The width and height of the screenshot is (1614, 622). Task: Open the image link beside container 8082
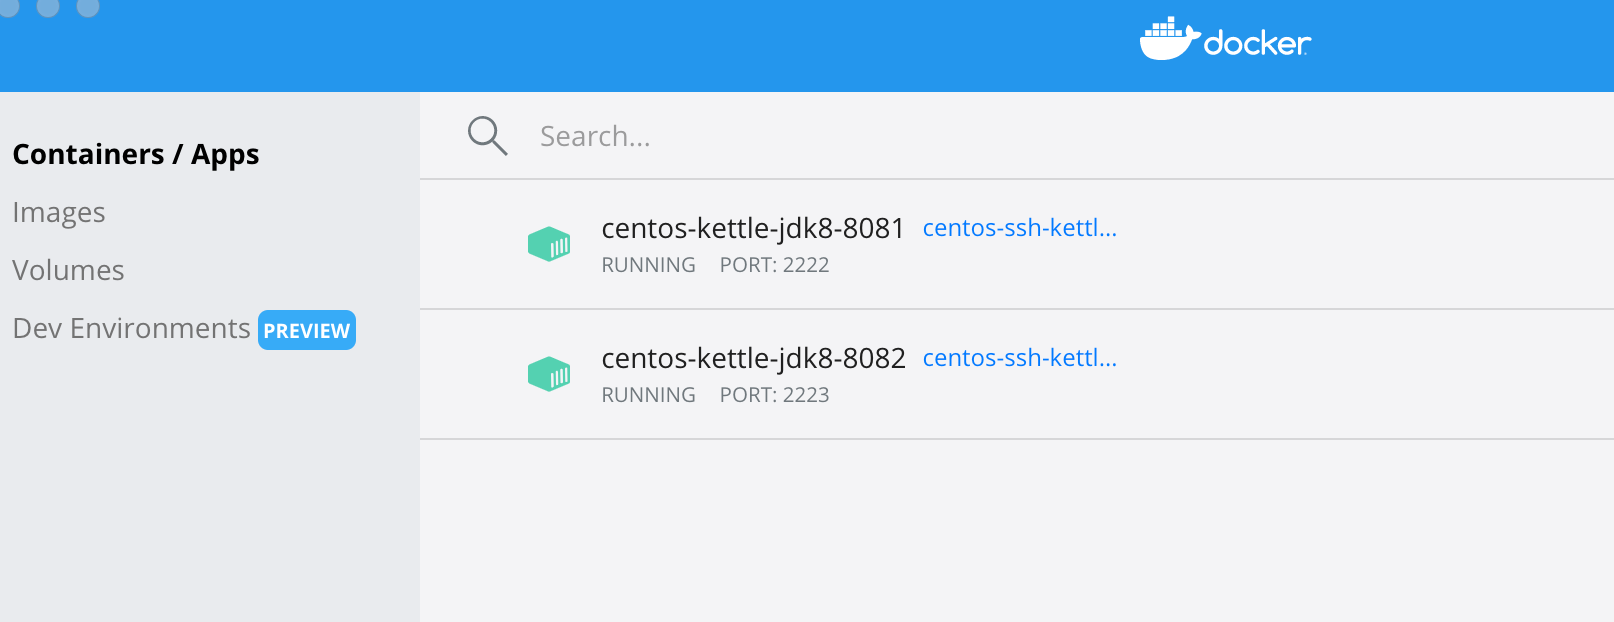coord(1019,359)
